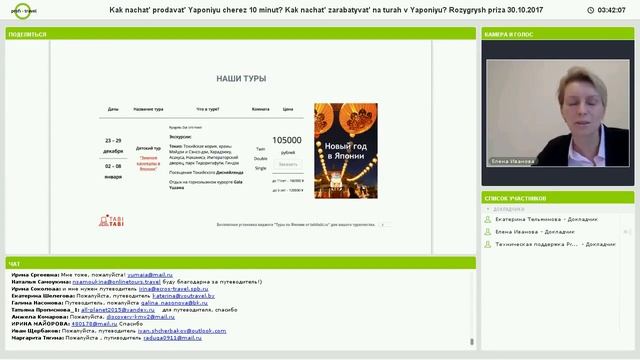
Task: Open the galina_nasonova@bk.ru email link
Action: pyautogui.click(x=174, y=303)
